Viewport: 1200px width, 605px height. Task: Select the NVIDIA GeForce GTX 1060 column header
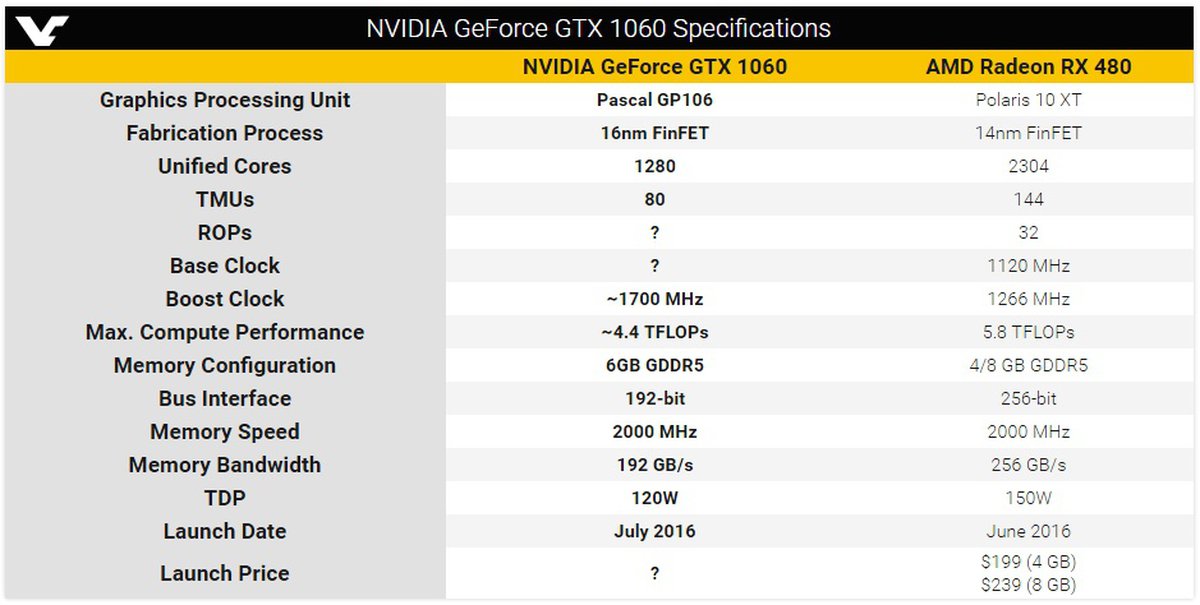coord(655,67)
